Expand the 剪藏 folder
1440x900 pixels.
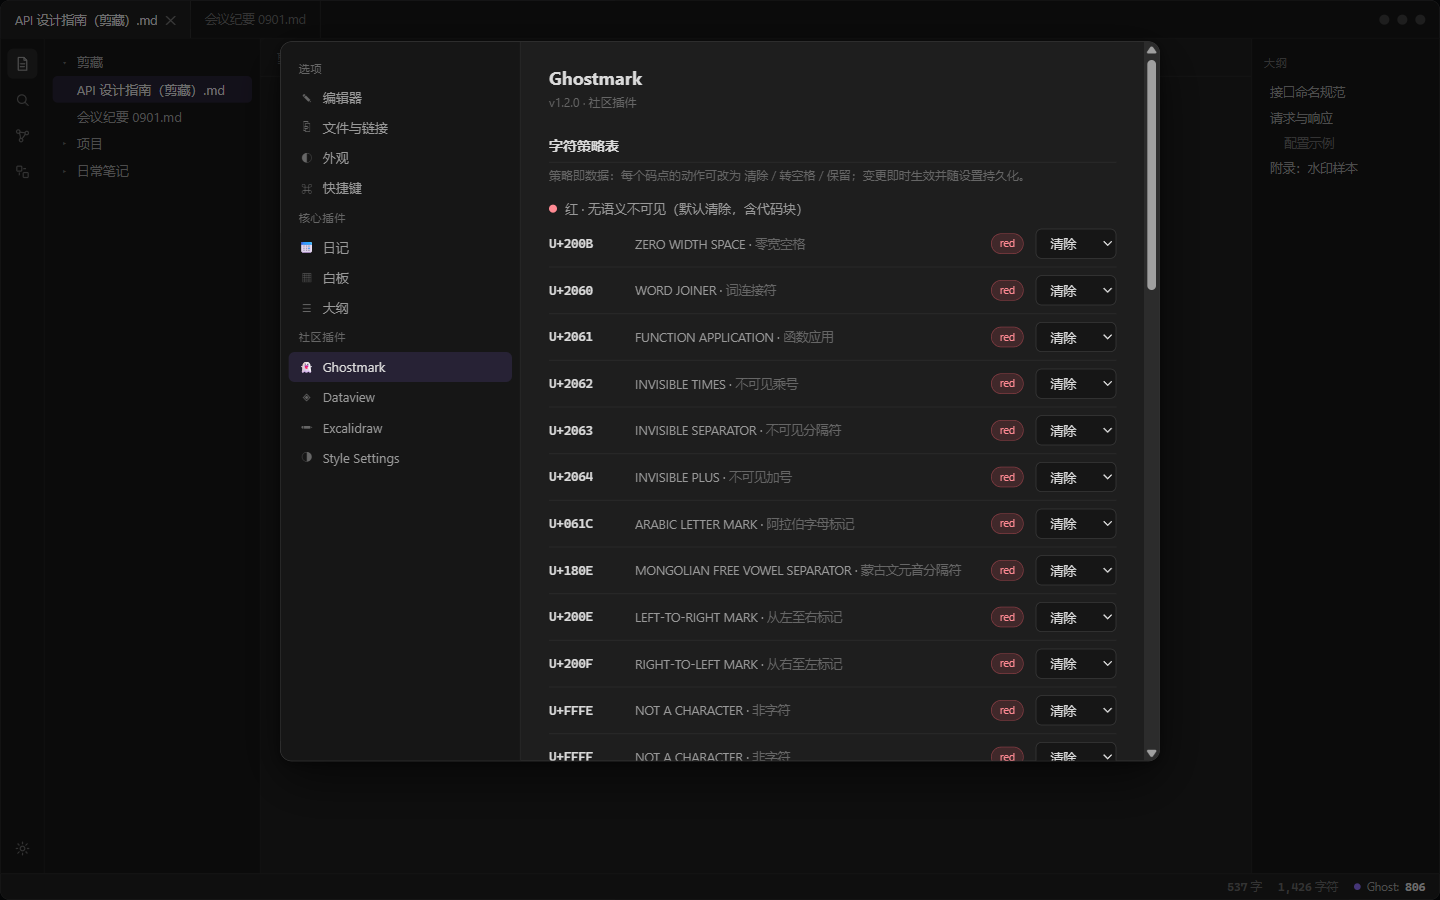(x=152, y=62)
